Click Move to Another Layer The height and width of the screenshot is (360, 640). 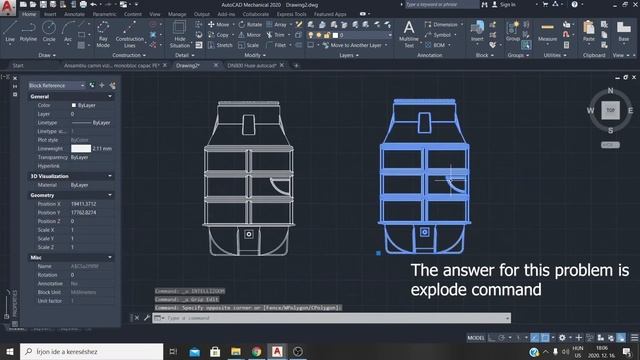[x=352, y=45]
